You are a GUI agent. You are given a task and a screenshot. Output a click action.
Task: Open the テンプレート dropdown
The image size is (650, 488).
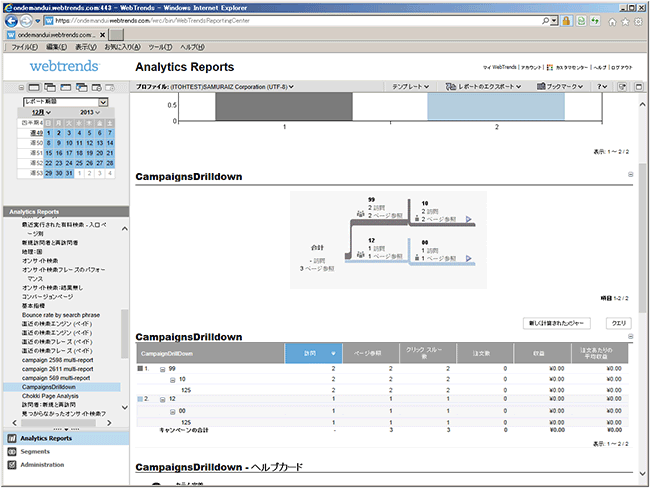tap(411, 87)
